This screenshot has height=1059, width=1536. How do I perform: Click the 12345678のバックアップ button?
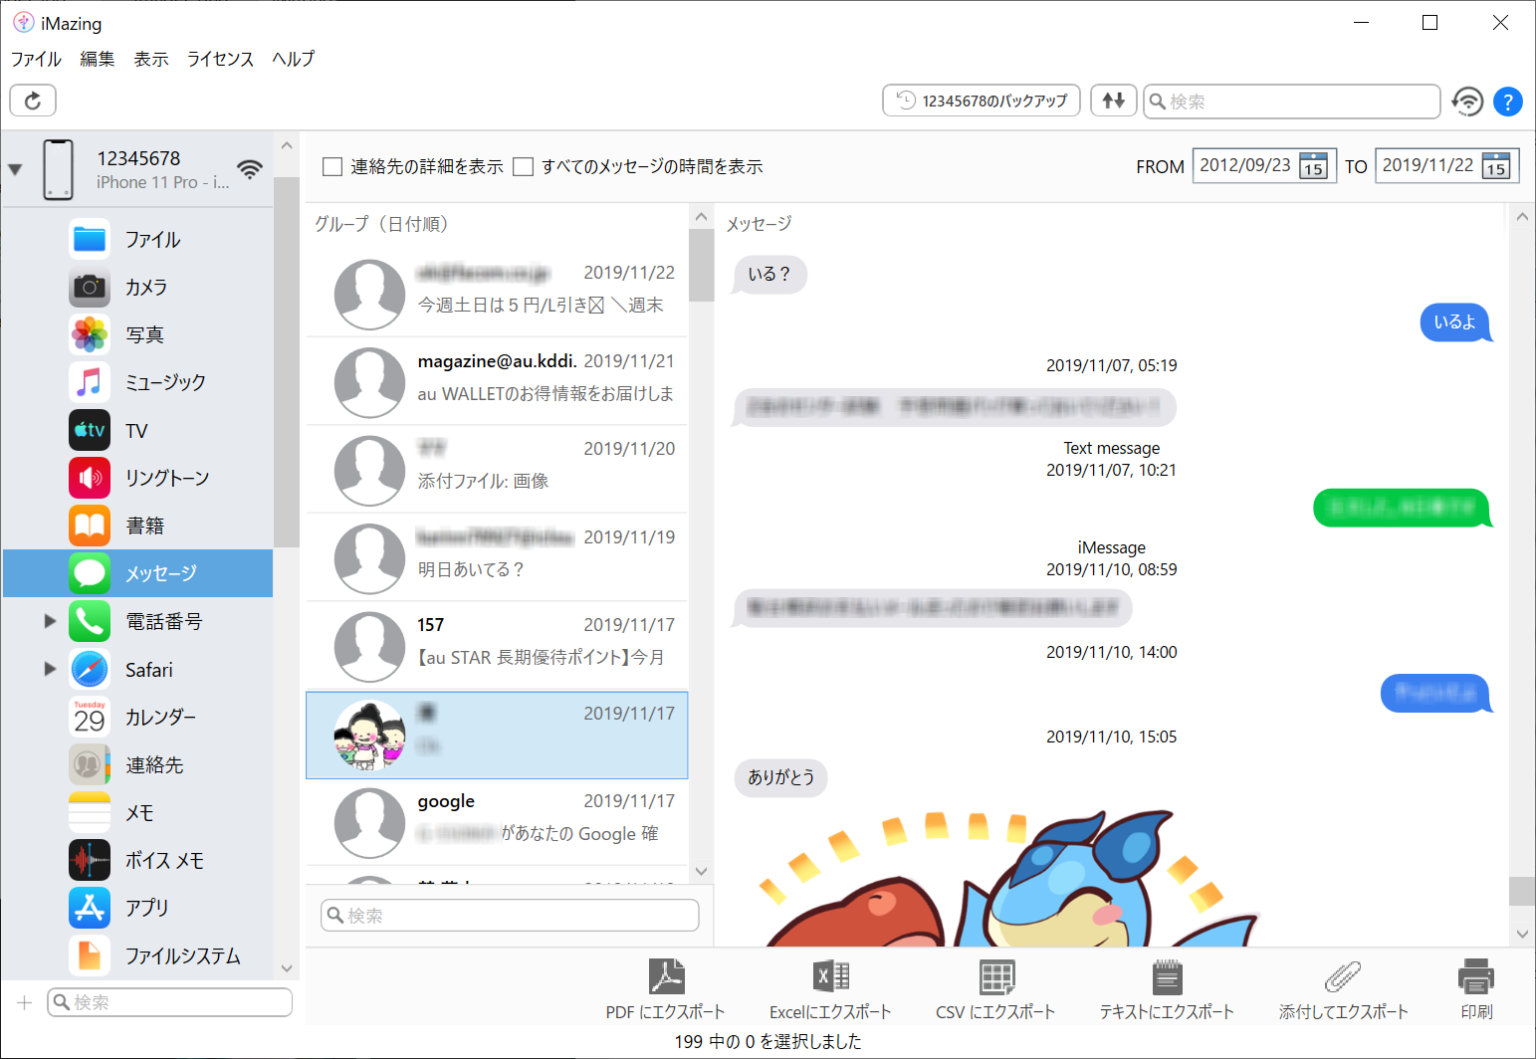point(981,100)
